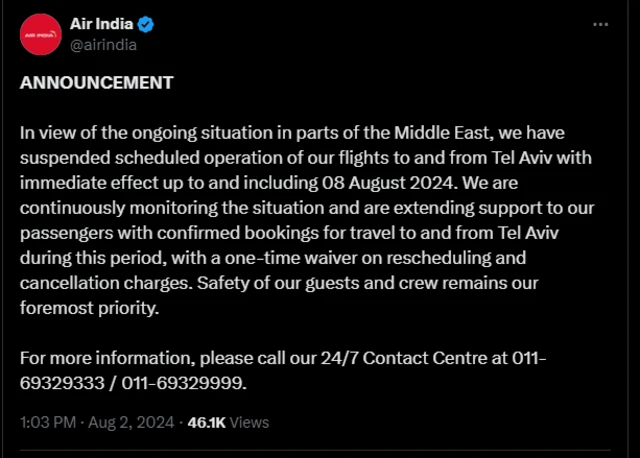The image size is (640, 458).
Task: Click the blue verified checkmark badge
Action: [145, 24]
